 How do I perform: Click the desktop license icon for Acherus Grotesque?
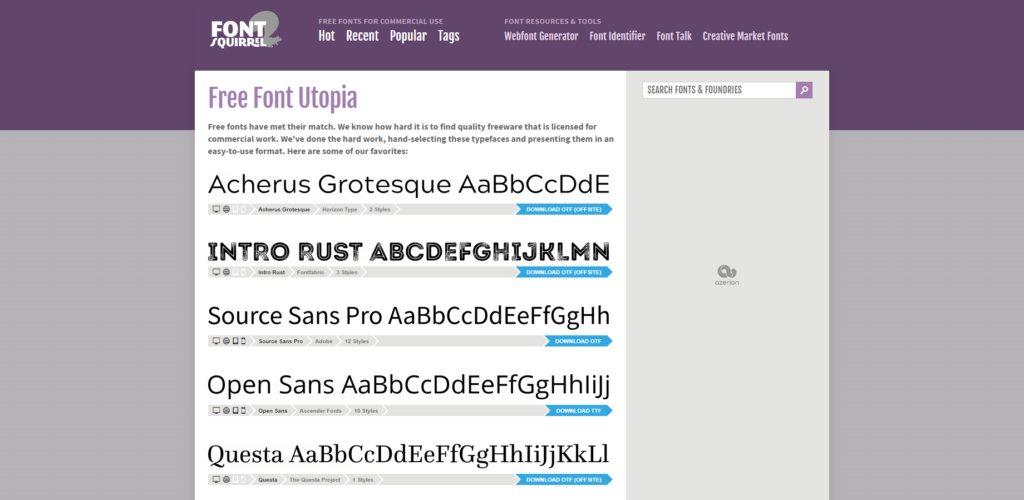tap(216, 209)
